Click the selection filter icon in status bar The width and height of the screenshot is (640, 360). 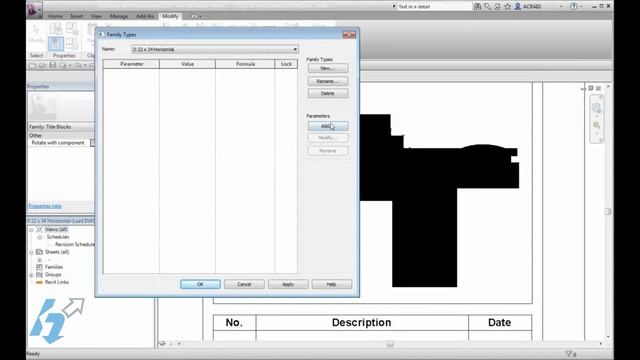(569, 354)
